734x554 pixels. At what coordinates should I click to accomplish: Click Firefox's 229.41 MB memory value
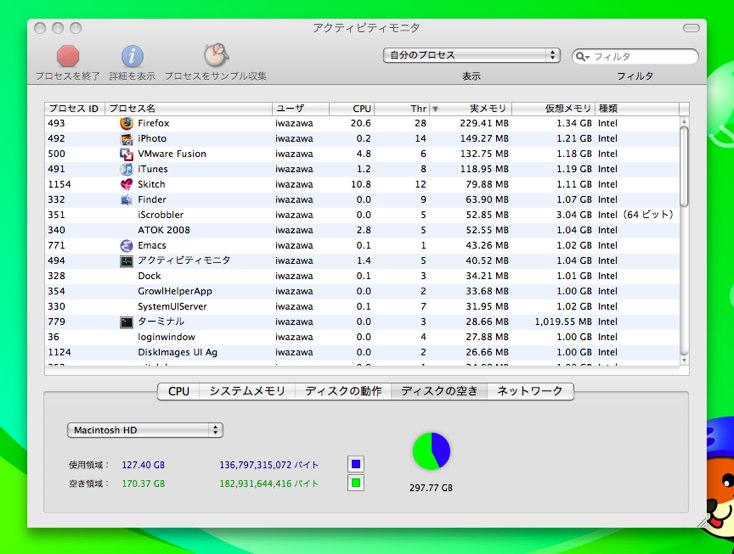point(484,124)
